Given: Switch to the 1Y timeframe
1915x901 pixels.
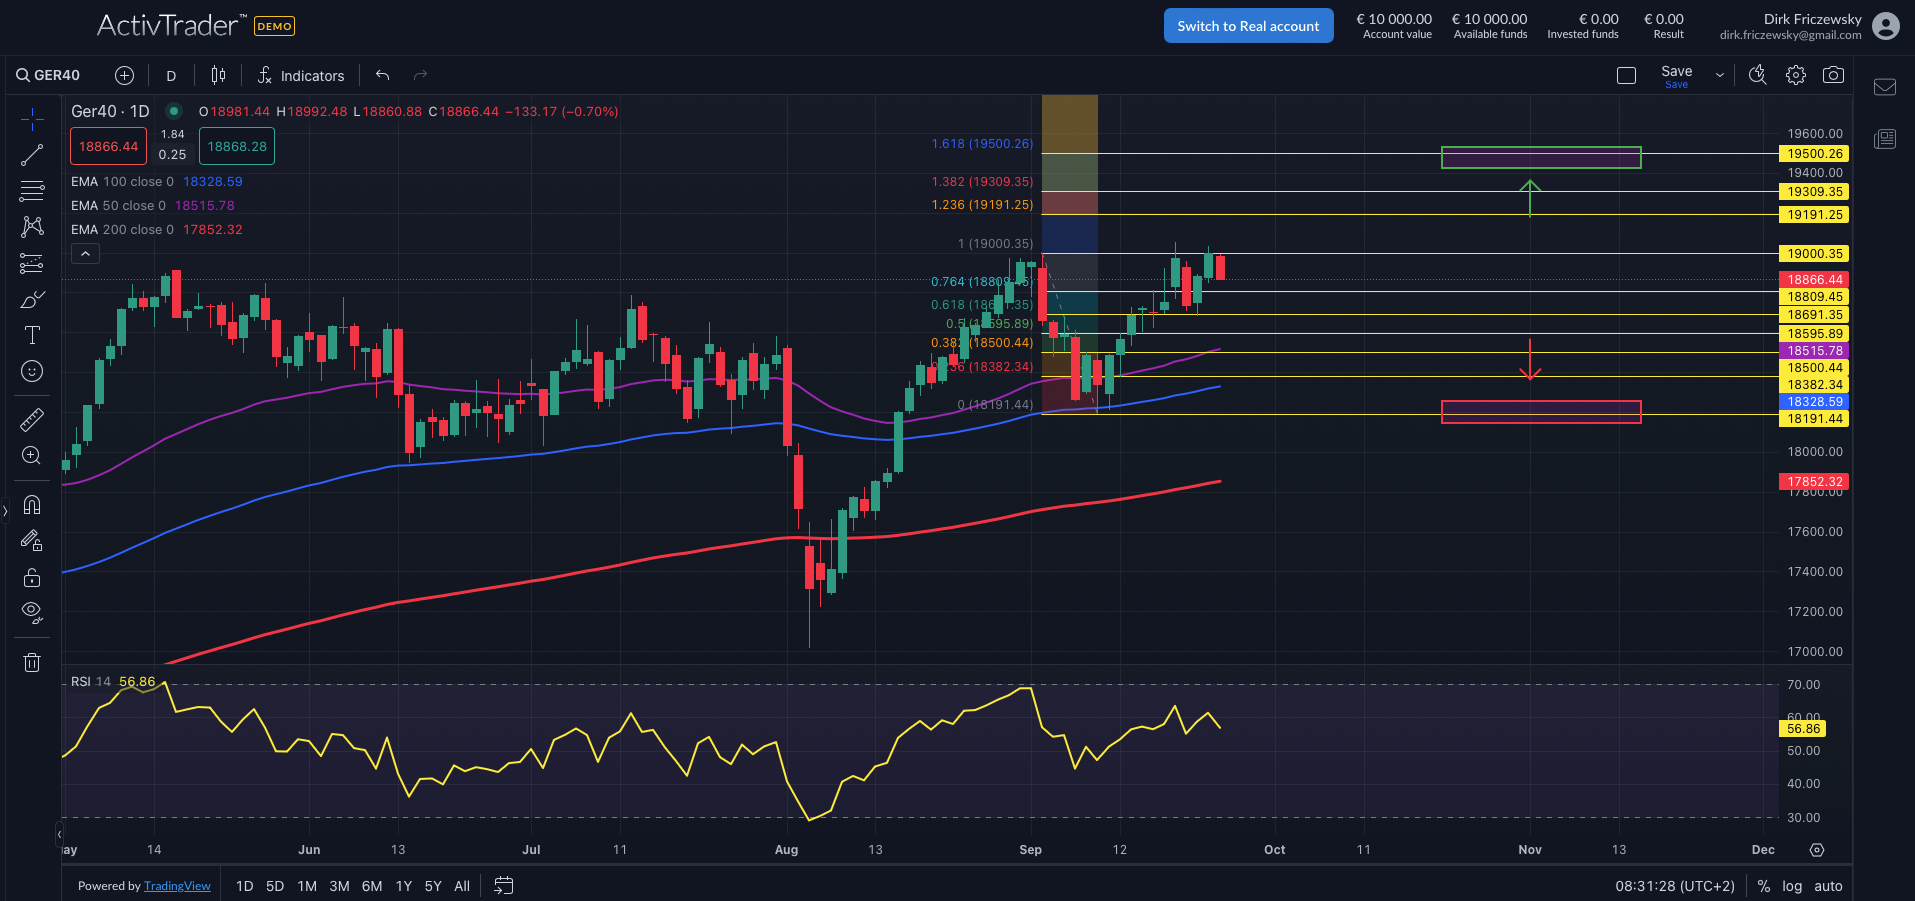Looking at the screenshot, I should pos(403,886).
